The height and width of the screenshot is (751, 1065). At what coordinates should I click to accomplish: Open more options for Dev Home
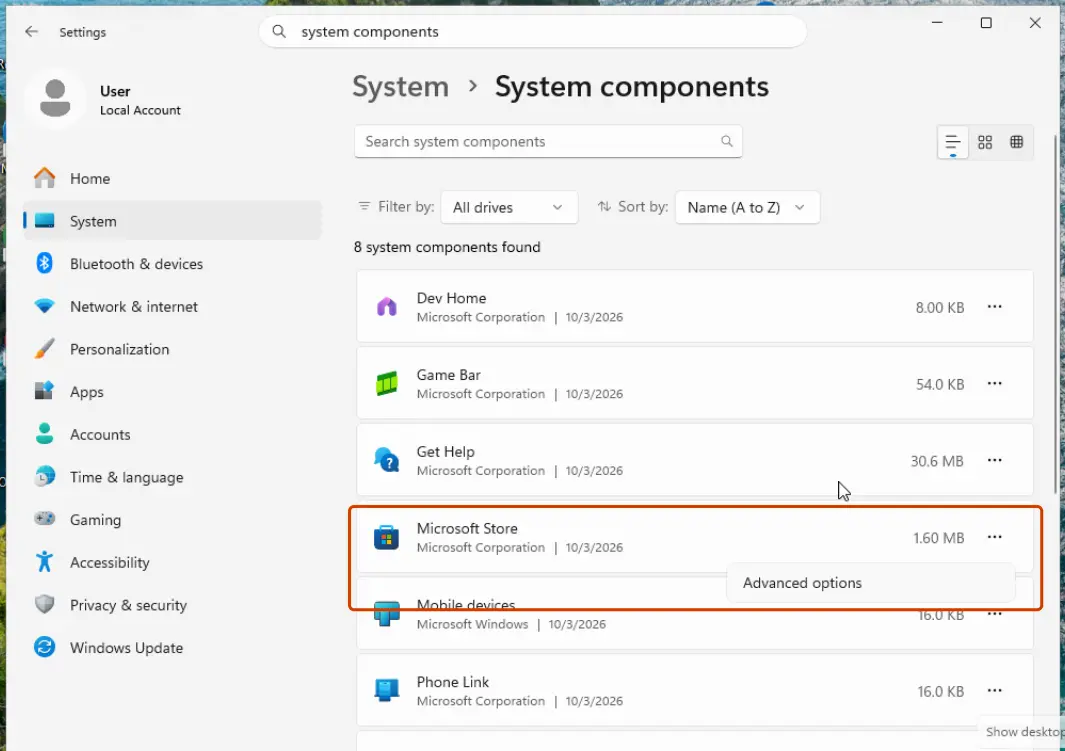click(x=994, y=307)
